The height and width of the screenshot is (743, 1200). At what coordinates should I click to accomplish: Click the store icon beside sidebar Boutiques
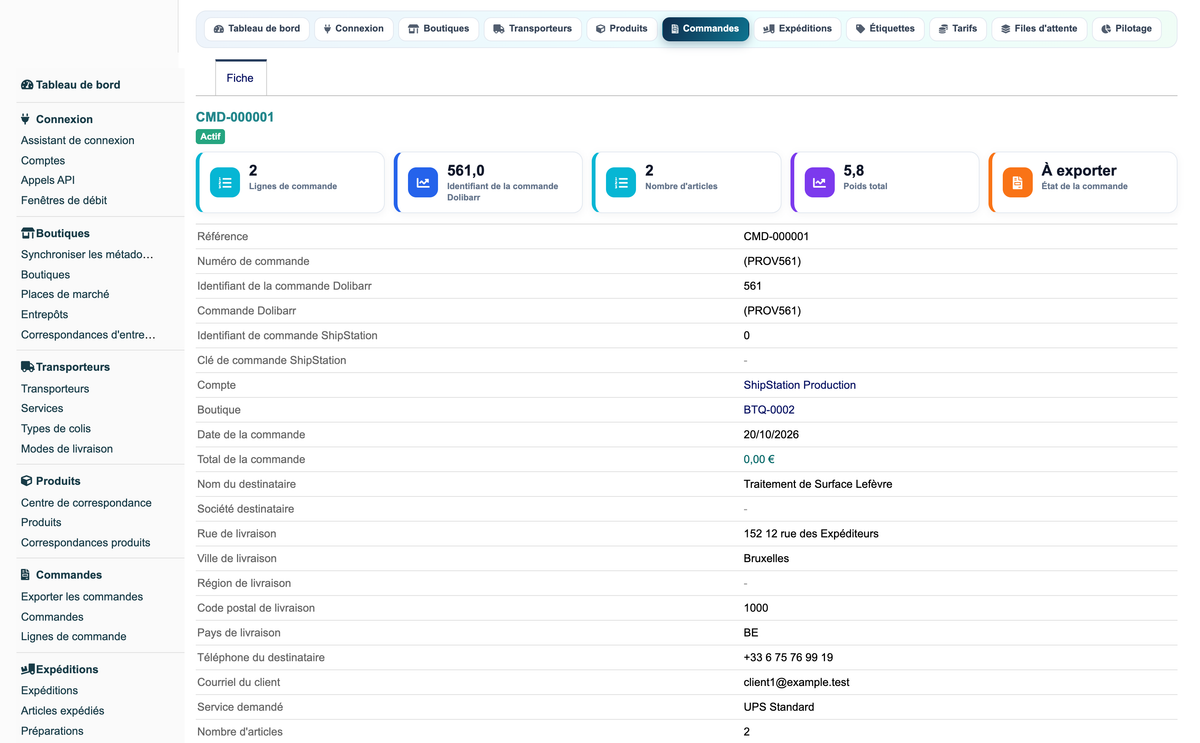[x=28, y=233]
